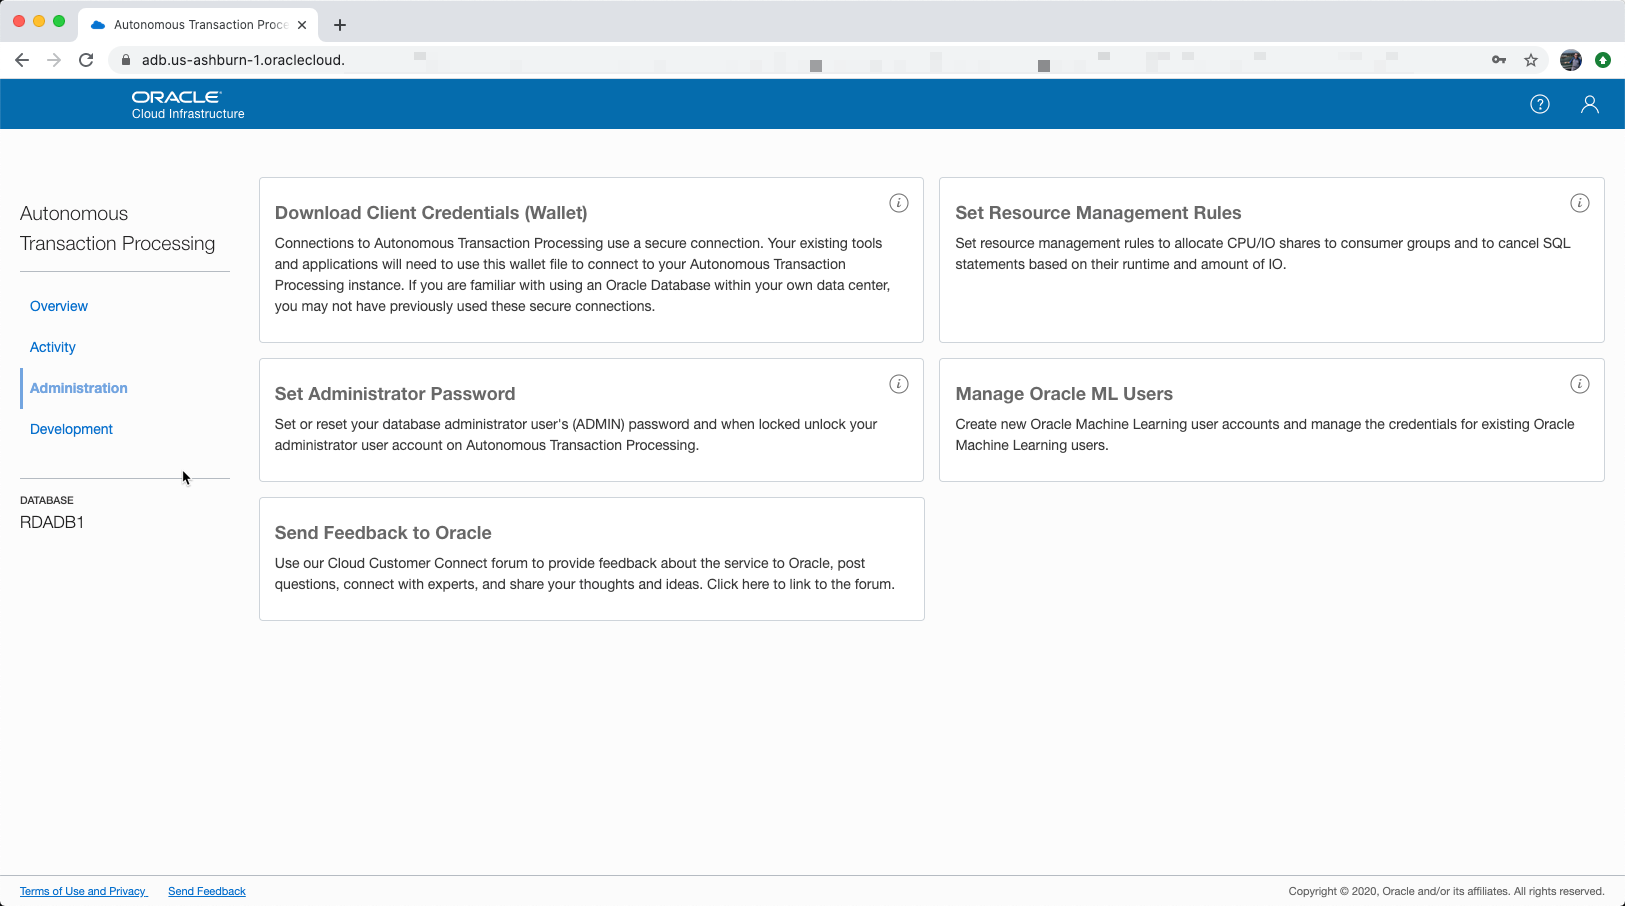
Task: Select Administration in the sidebar
Action: [78, 388]
